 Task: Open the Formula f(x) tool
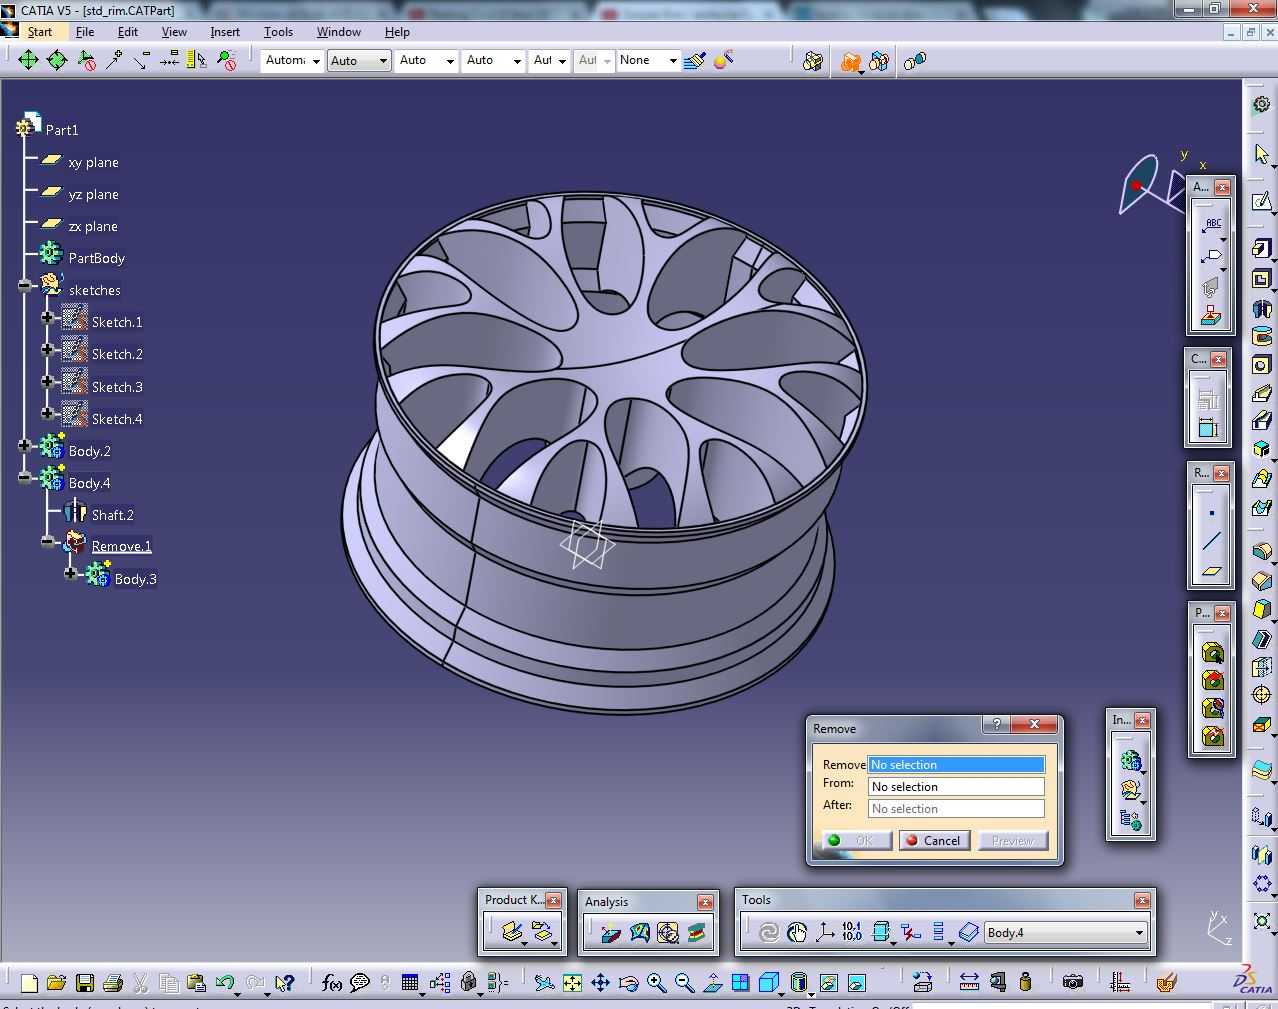pyautogui.click(x=332, y=983)
